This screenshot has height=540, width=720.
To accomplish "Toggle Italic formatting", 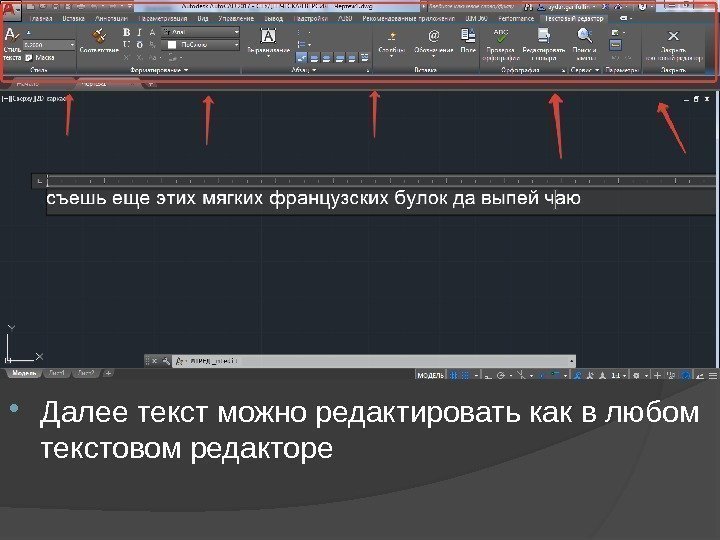I will coord(139,32).
